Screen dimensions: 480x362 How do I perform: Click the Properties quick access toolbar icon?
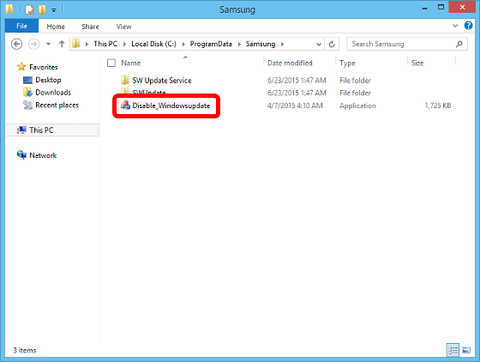(x=29, y=10)
